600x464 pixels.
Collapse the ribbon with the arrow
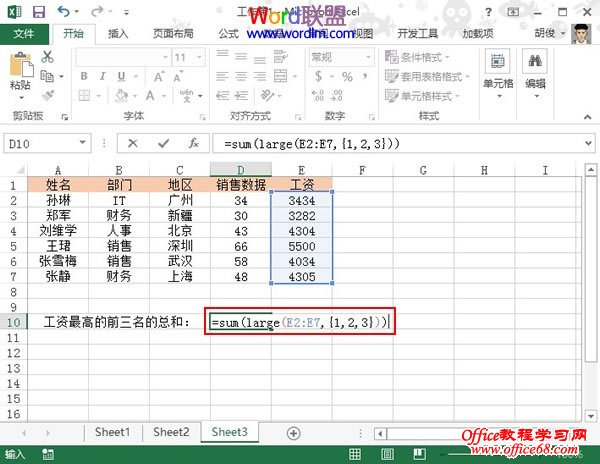click(587, 117)
